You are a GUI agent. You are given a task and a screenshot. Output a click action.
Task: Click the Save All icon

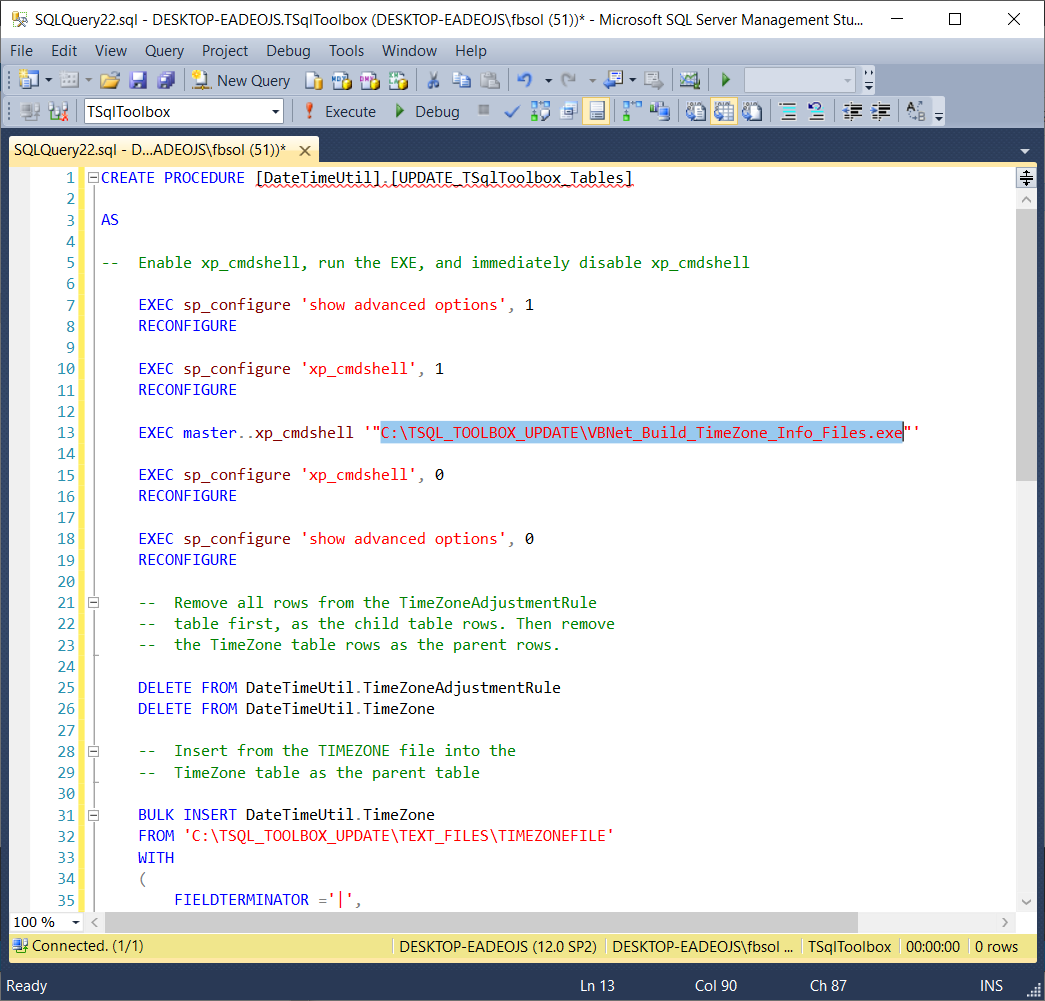click(x=165, y=80)
